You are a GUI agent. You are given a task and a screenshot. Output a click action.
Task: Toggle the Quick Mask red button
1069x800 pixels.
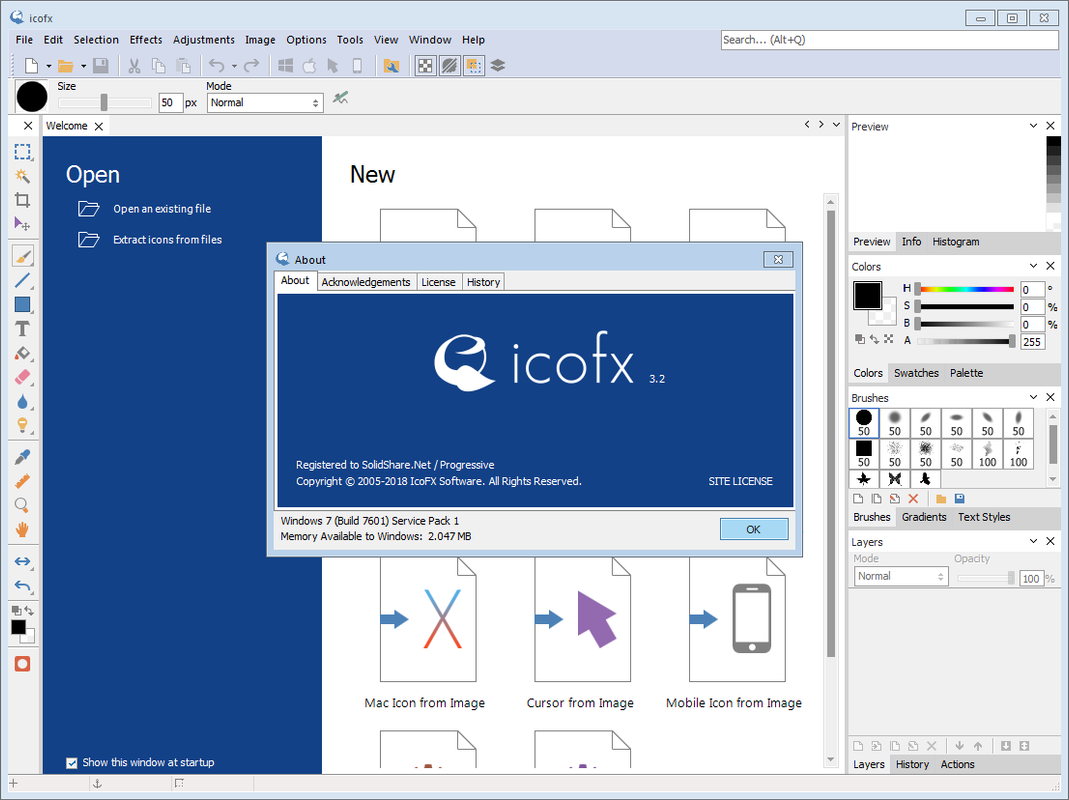(x=22, y=664)
